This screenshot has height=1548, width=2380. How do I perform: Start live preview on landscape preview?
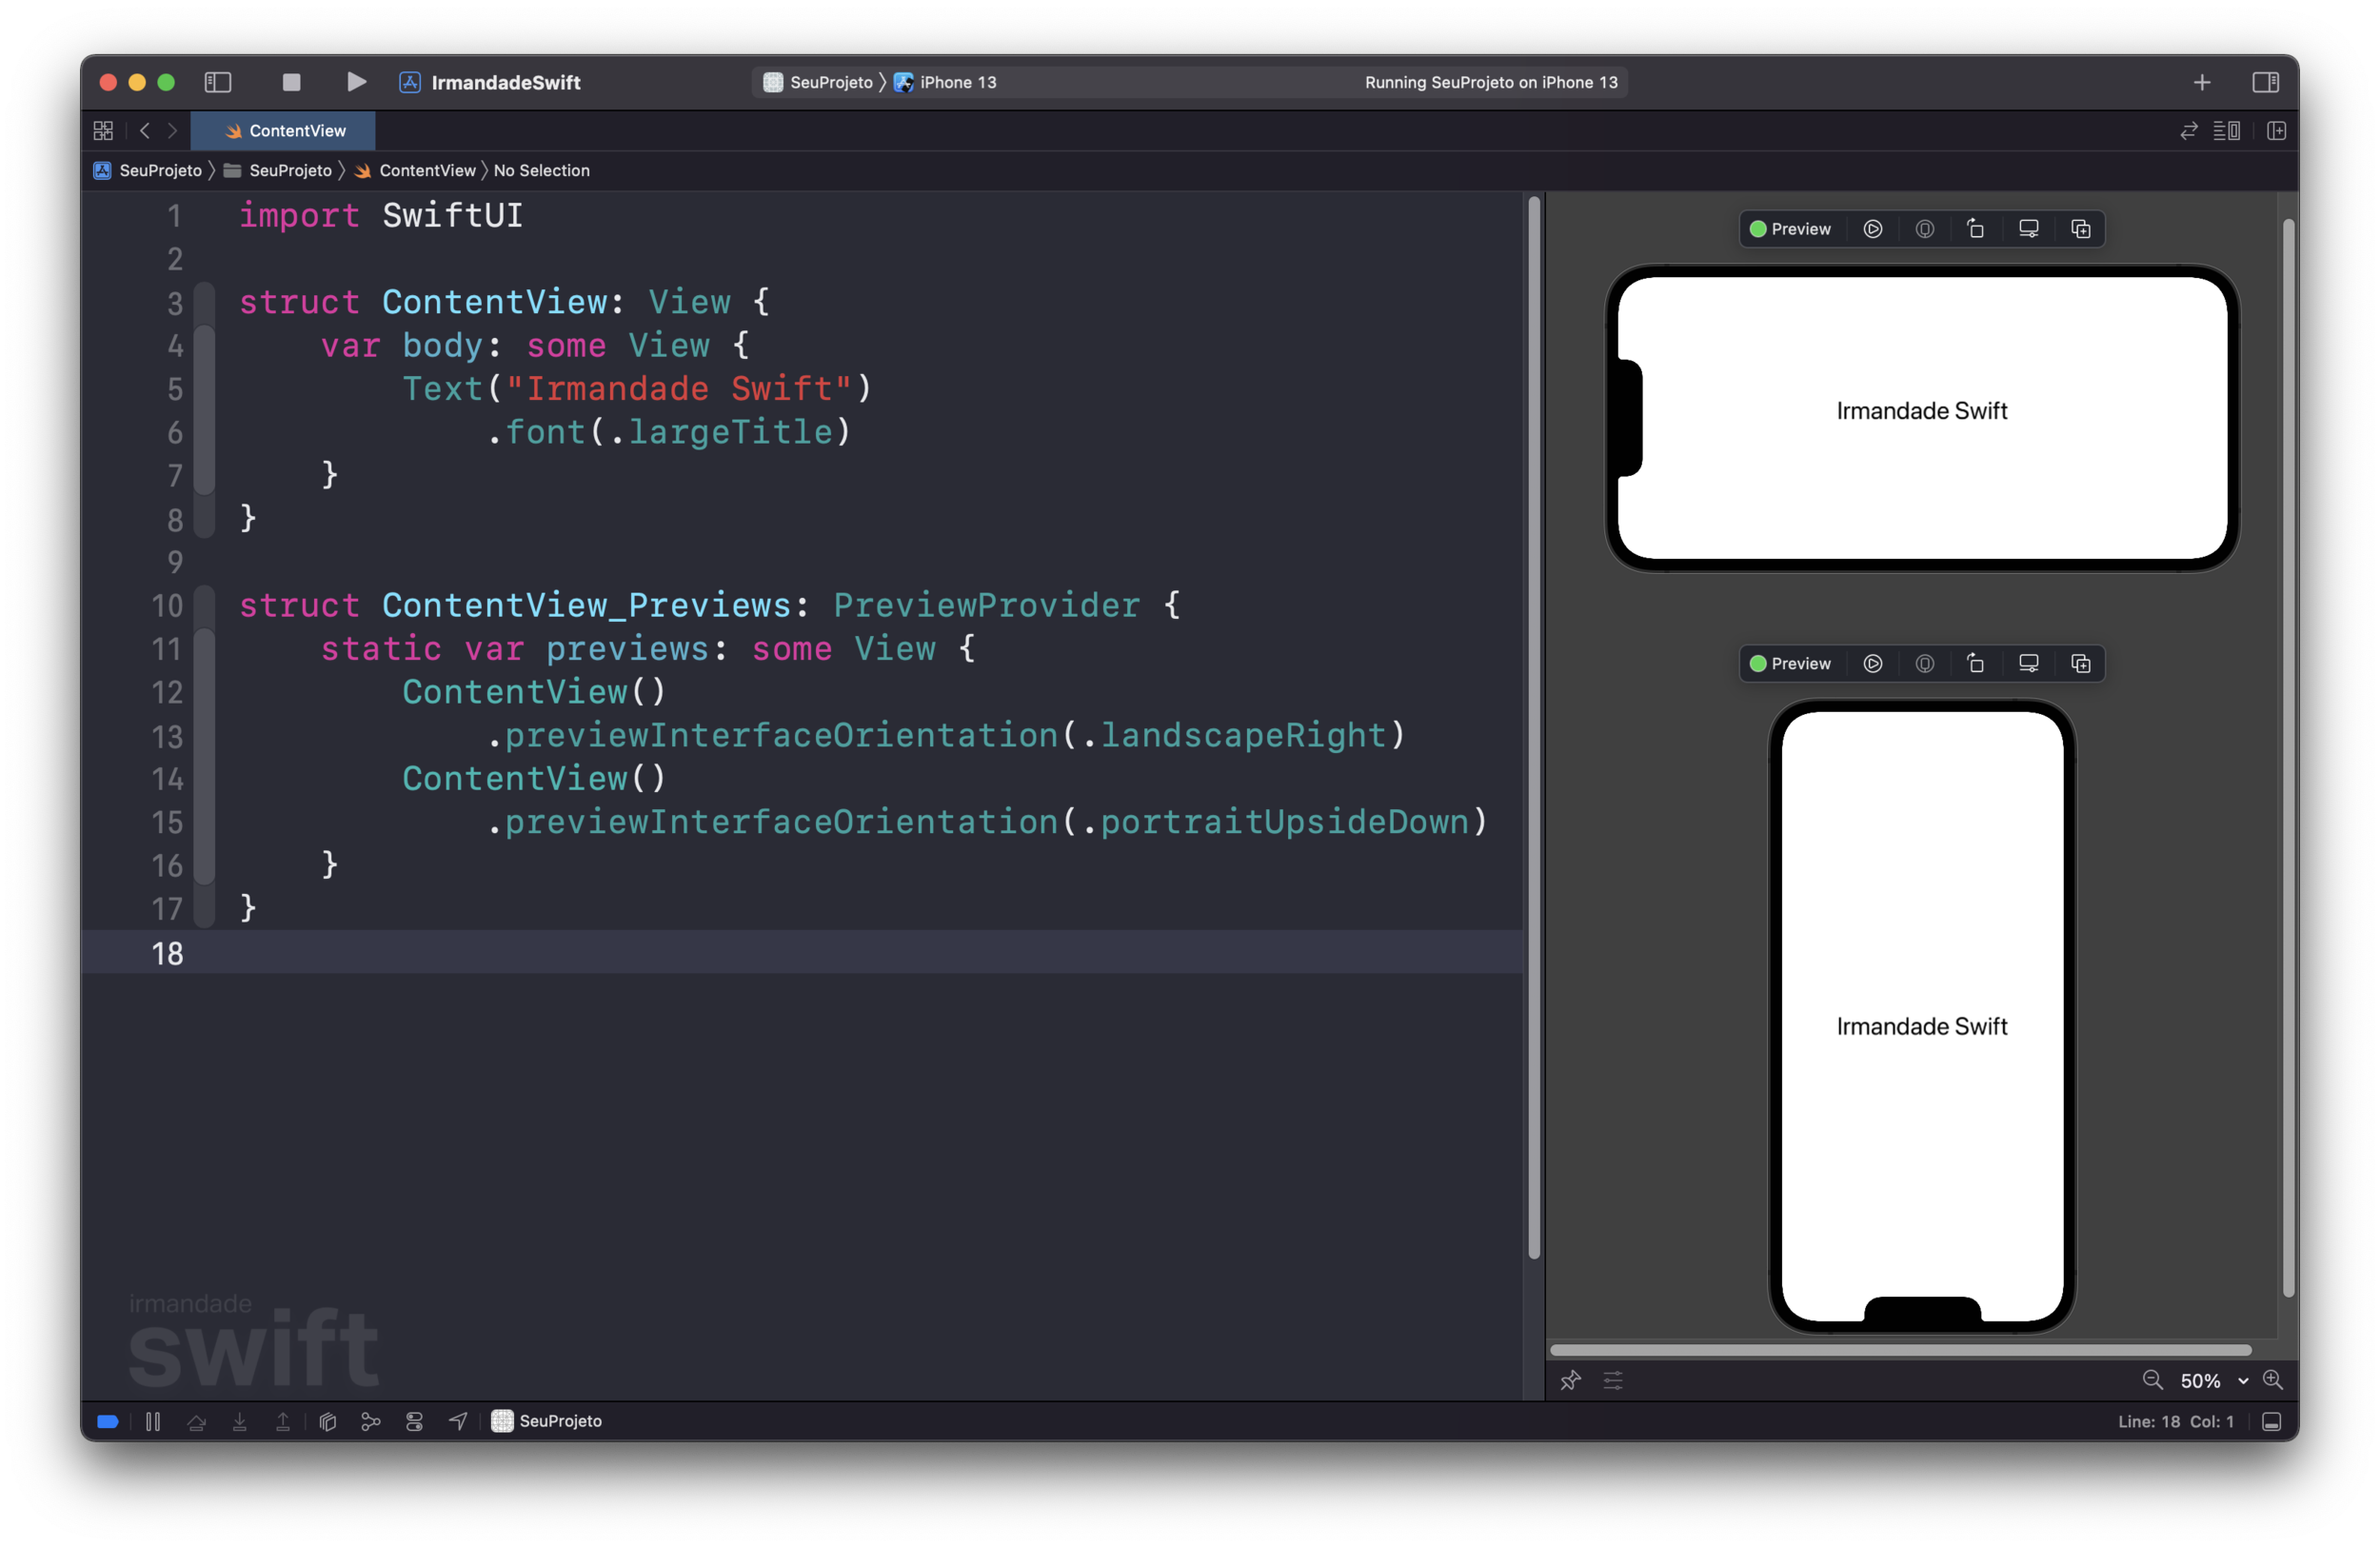coord(1873,229)
